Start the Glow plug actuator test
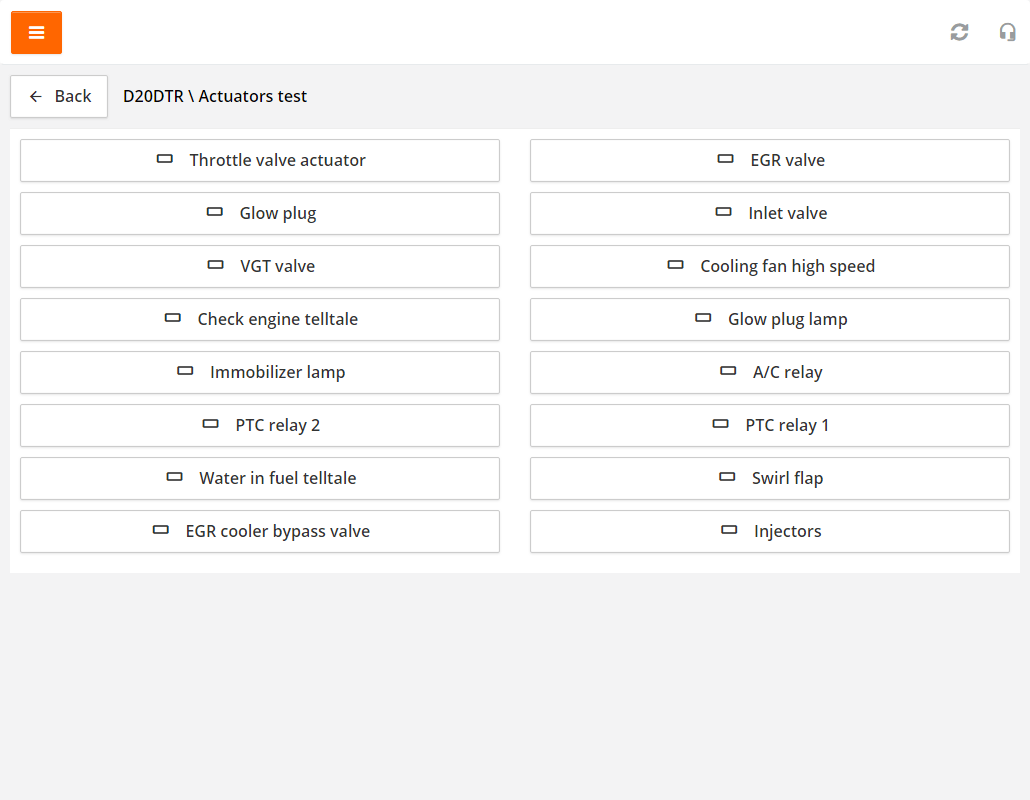The height and width of the screenshot is (800, 1030). [x=260, y=213]
